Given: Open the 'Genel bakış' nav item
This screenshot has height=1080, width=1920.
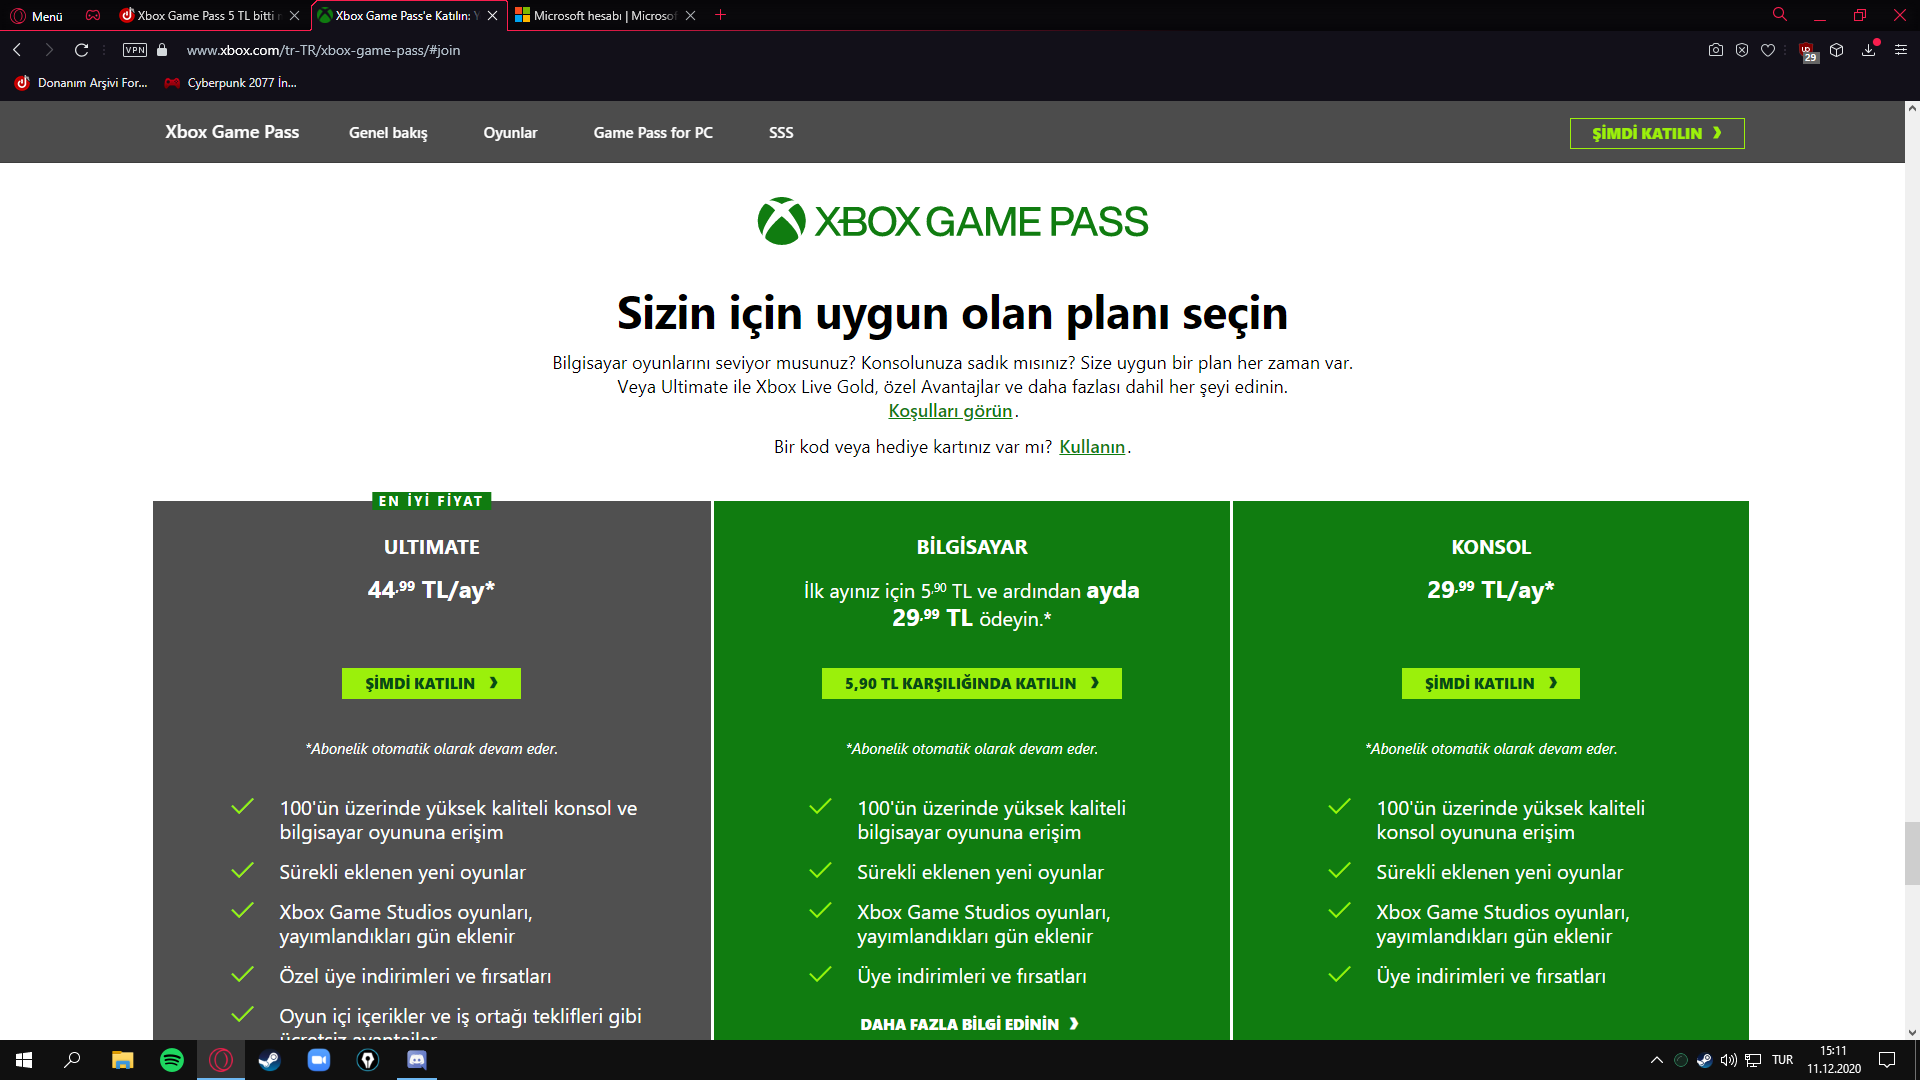Looking at the screenshot, I should (388, 133).
